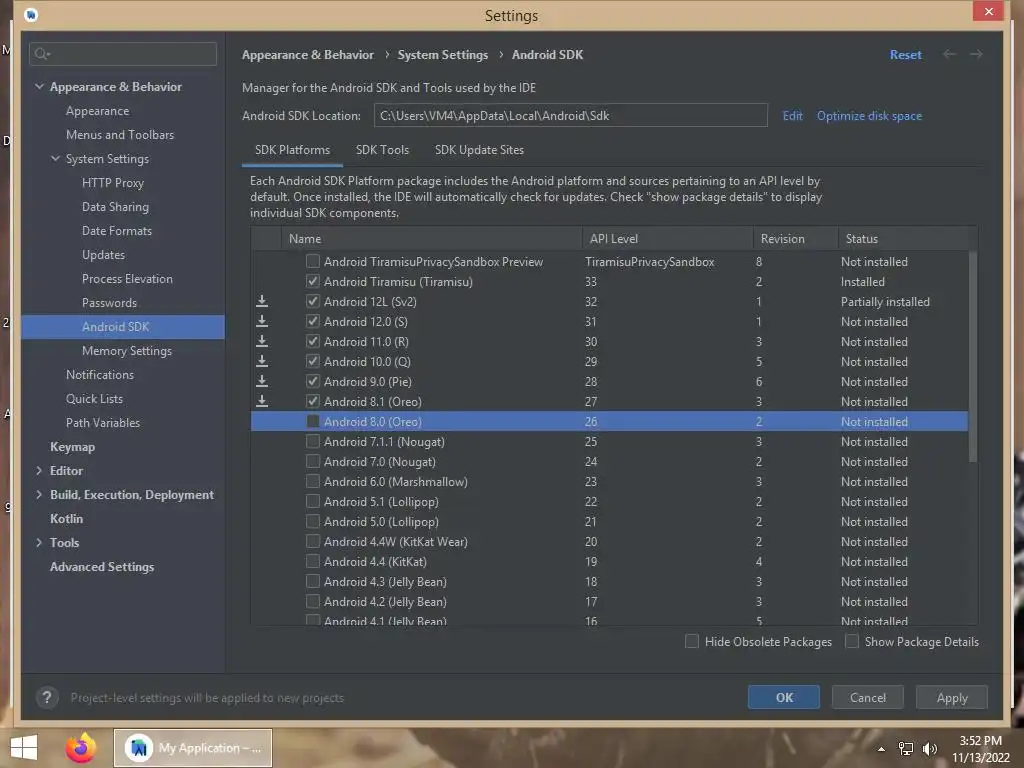Open the Windows Start menu
1024x768 pixels.
[x=24, y=748]
